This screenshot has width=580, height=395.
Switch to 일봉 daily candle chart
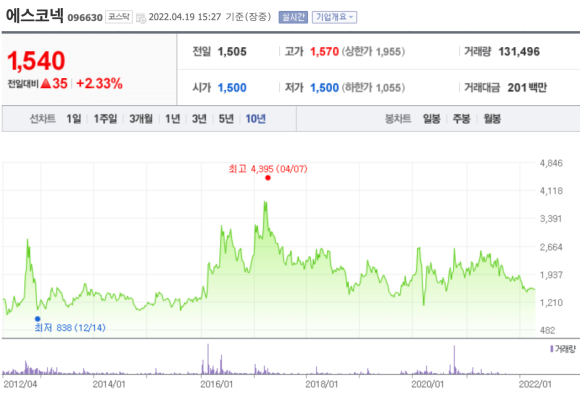pos(432,119)
